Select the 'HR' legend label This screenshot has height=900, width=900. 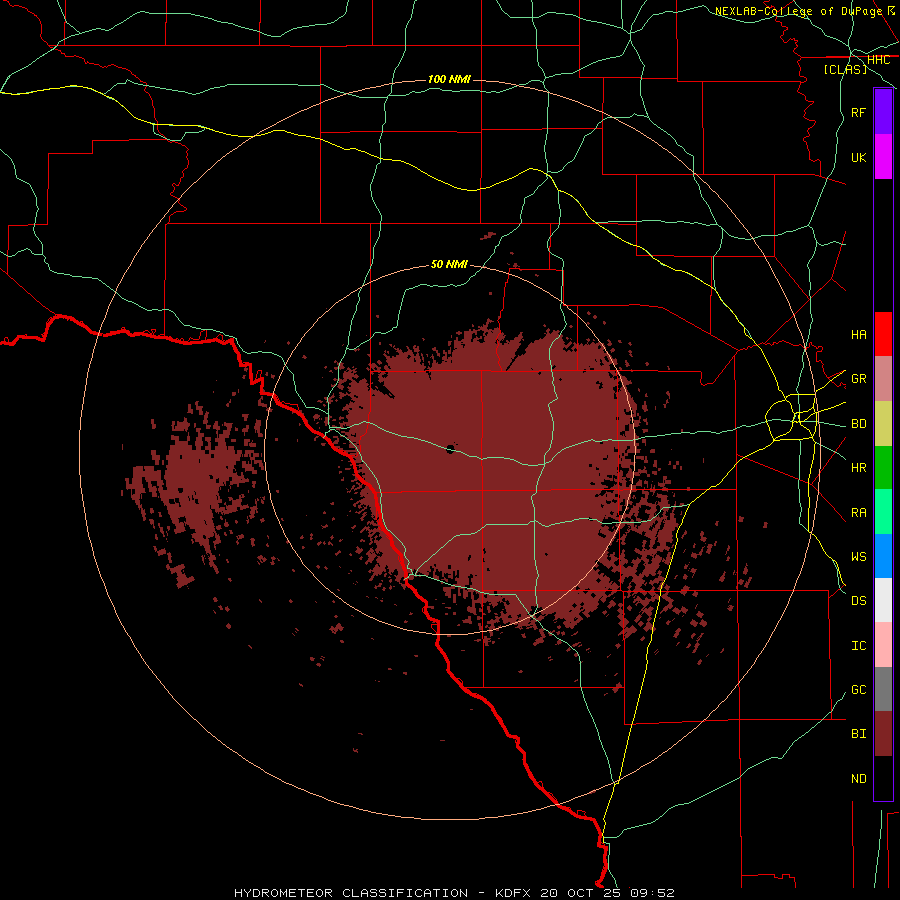pos(858,468)
